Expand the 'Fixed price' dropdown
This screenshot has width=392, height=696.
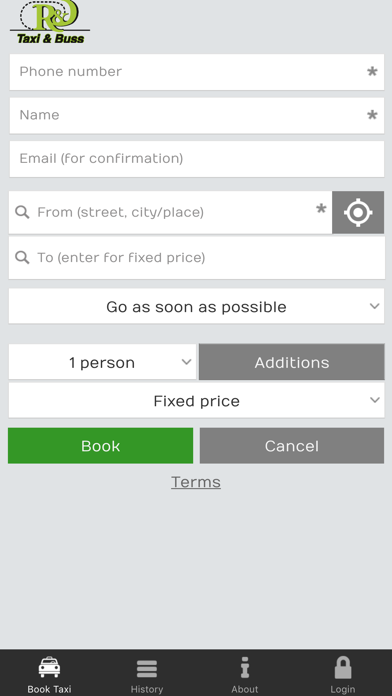(x=196, y=400)
